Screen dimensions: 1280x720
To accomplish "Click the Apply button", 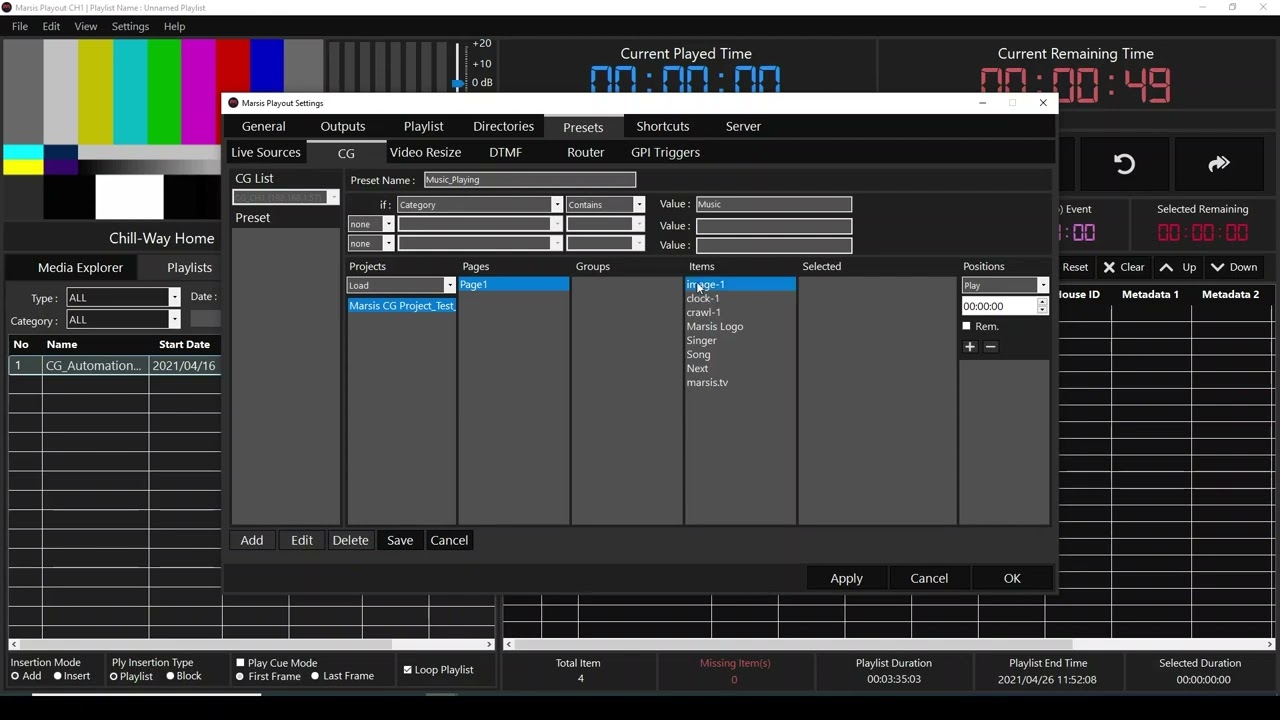I will [846, 578].
